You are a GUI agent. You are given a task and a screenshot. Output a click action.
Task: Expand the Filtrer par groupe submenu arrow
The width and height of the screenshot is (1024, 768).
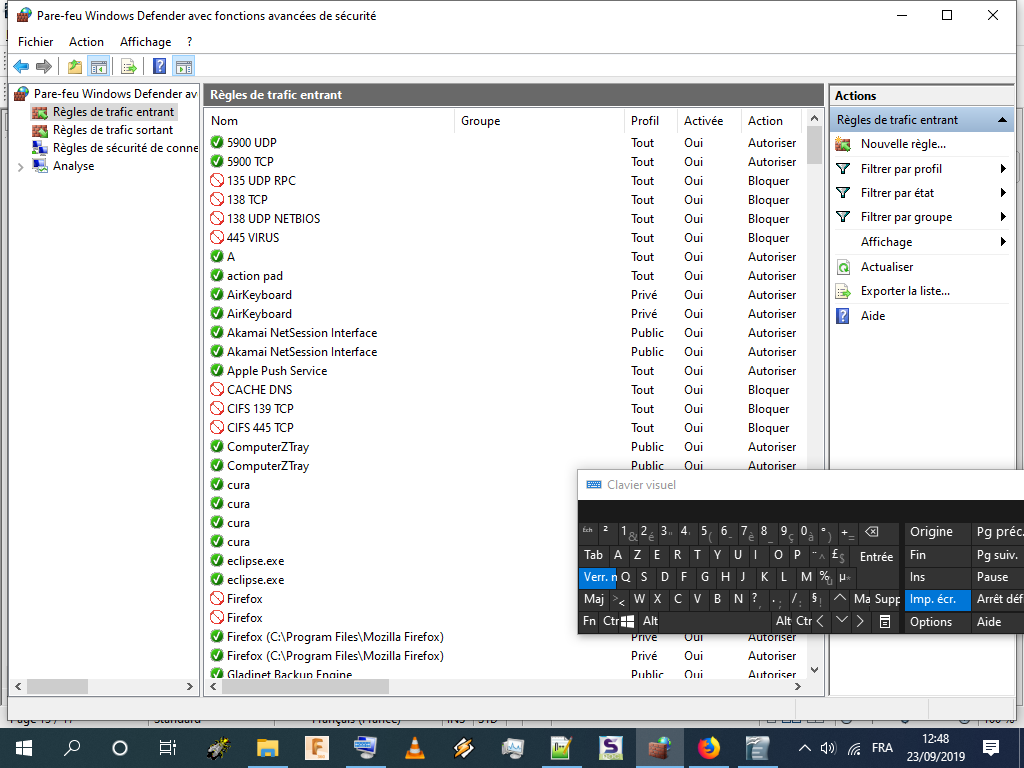point(1003,217)
